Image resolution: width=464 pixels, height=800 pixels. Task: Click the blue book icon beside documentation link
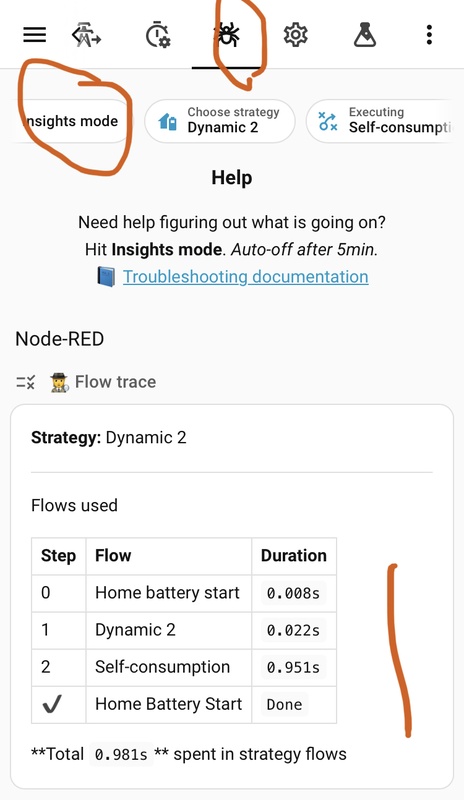106,277
